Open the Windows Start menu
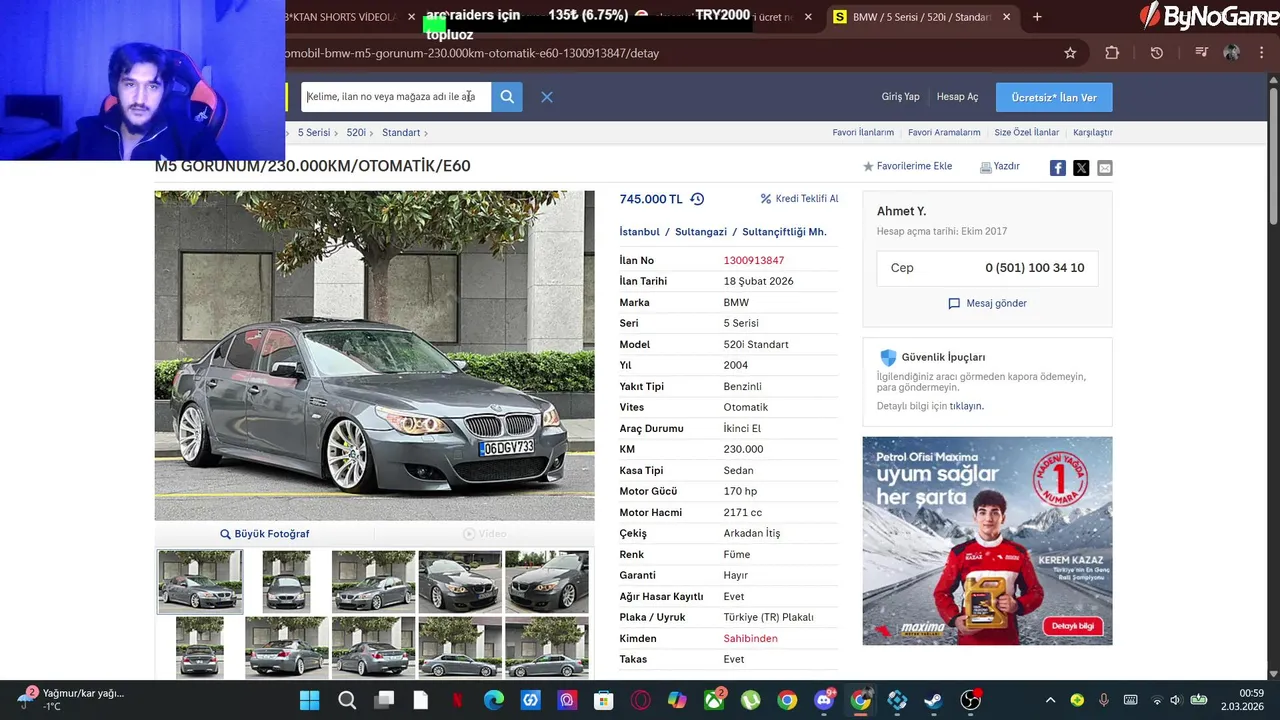1280x720 pixels. pyautogui.click(x=309, y=700)
